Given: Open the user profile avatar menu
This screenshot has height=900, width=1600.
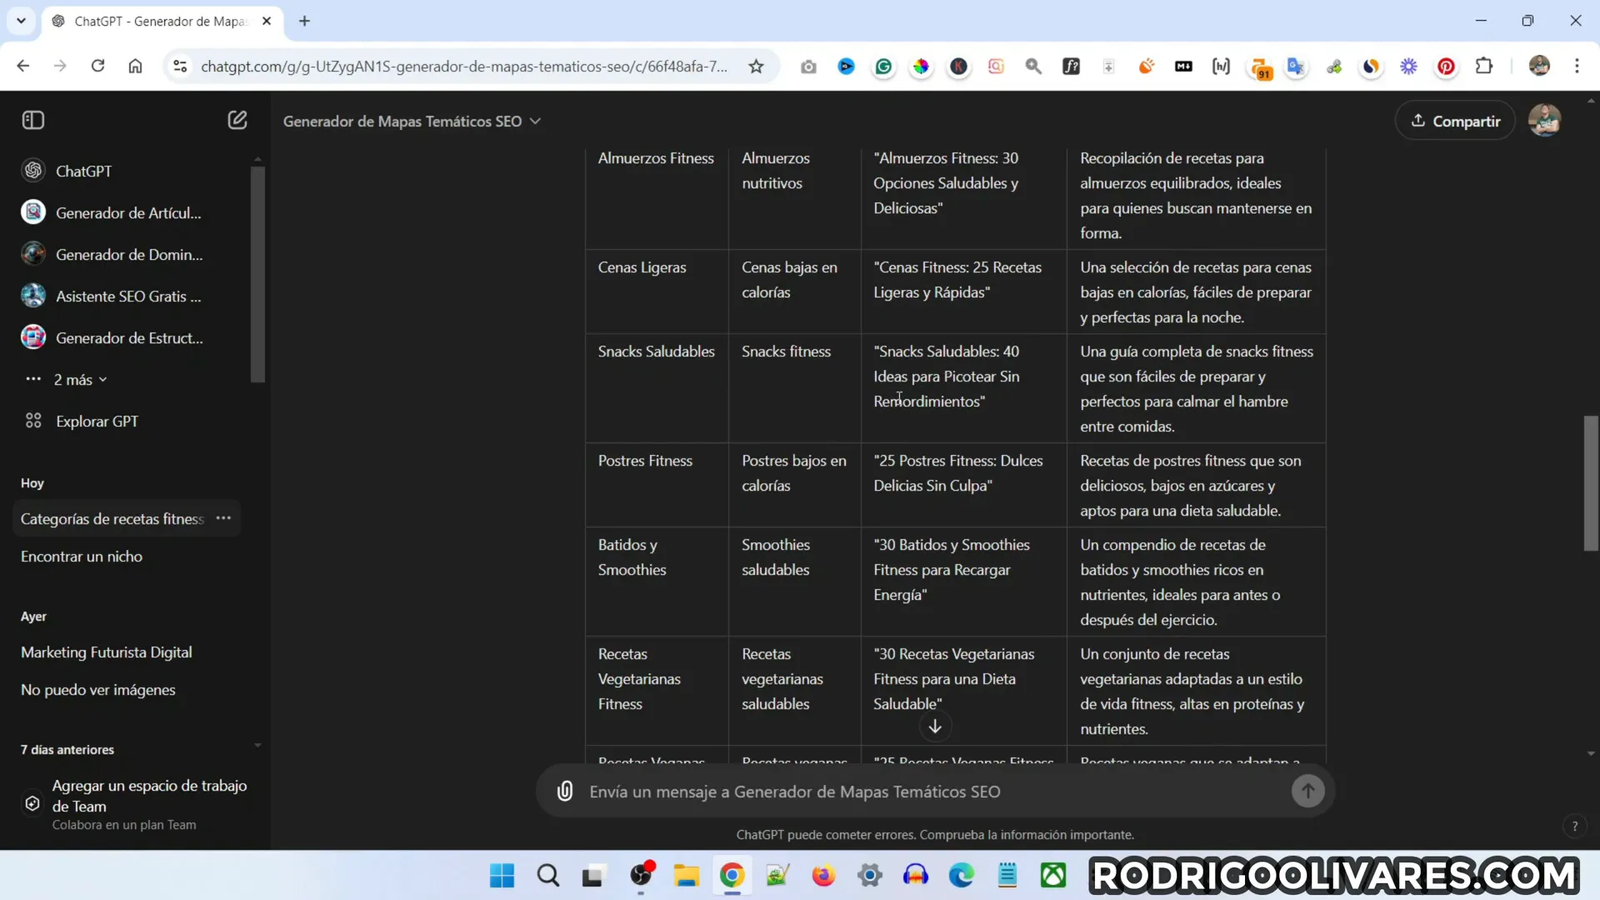Looking at the screenshot, I should click(x=1544, y=121).
